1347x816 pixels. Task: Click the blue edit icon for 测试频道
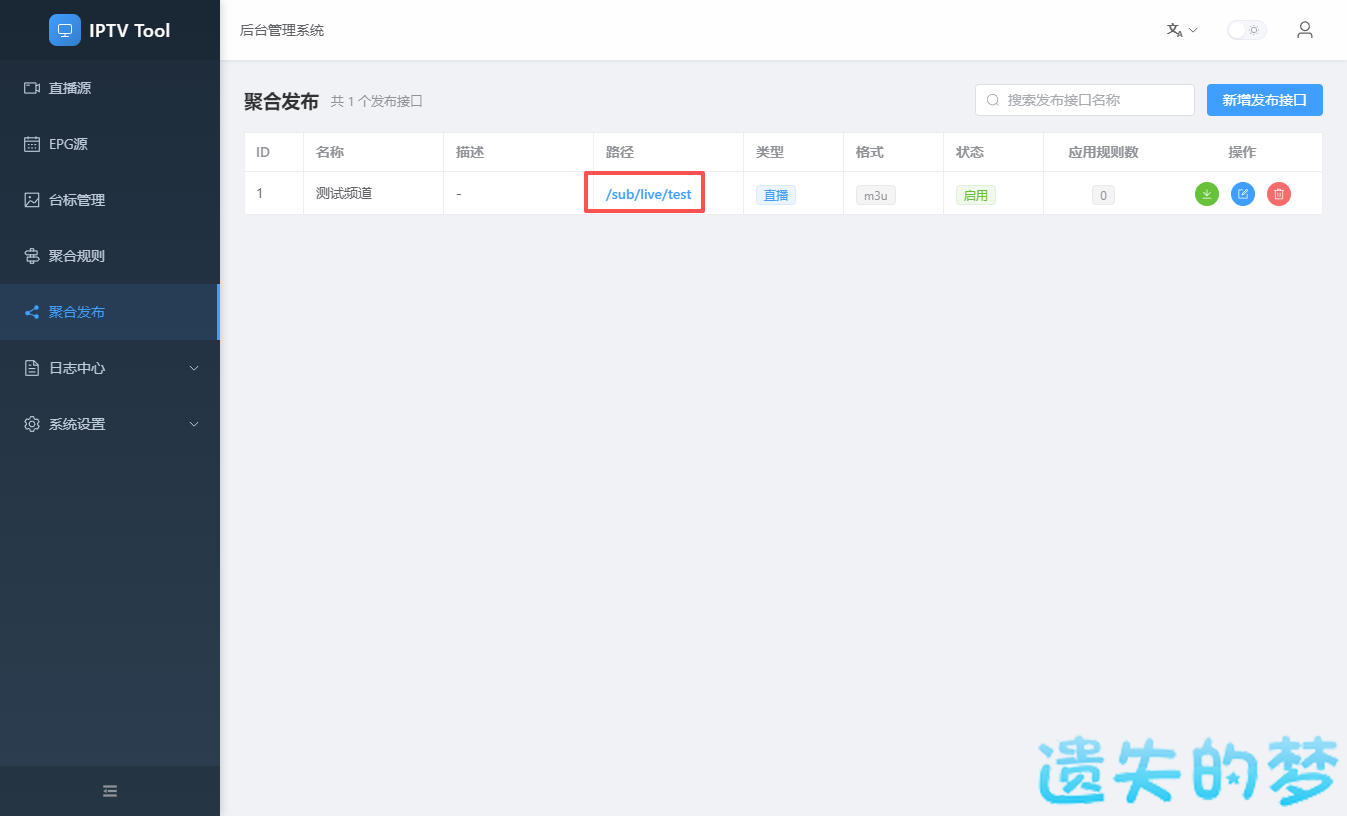click(x=1243, y=194)
